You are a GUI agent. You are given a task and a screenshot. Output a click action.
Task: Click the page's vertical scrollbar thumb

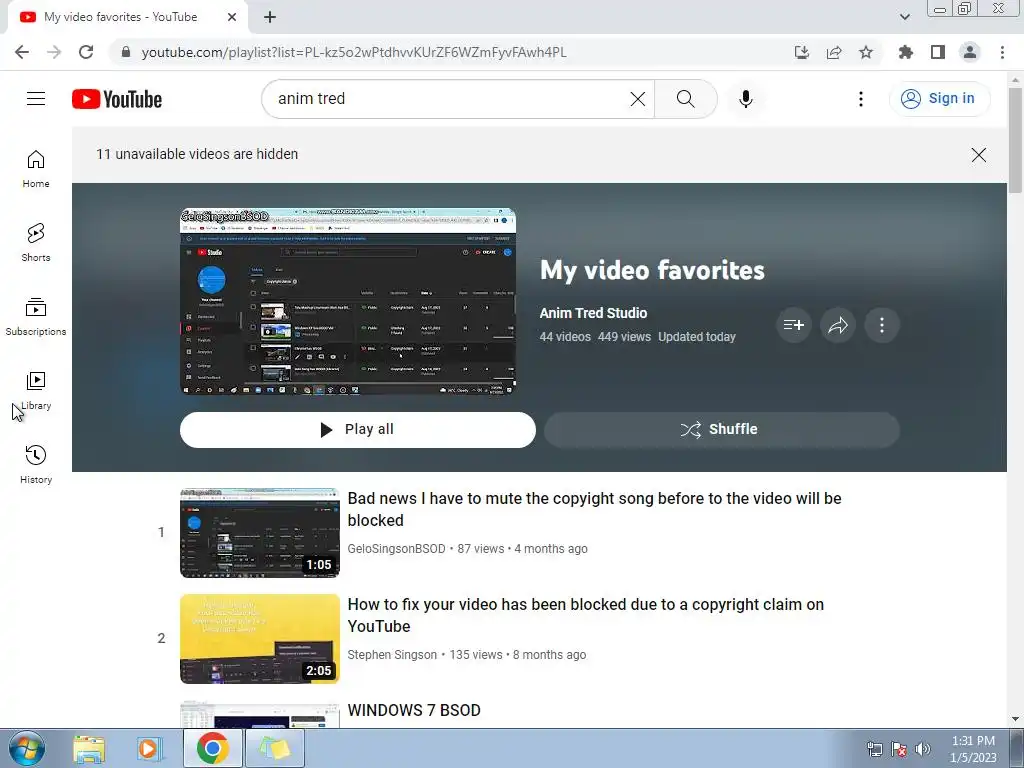pyautogui.click(x=1015, y=140)
